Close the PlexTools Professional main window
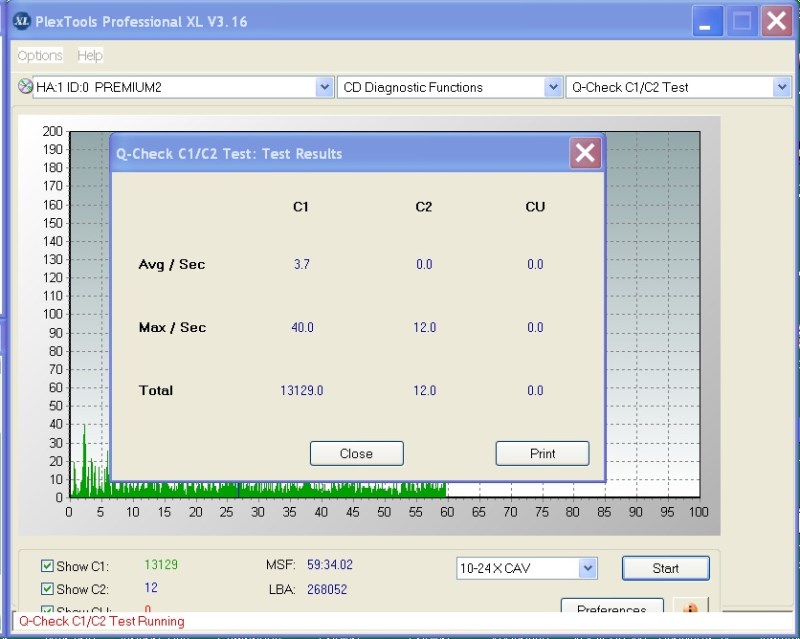The width and height of the screenshot is (800, 639). coord(776,21)
